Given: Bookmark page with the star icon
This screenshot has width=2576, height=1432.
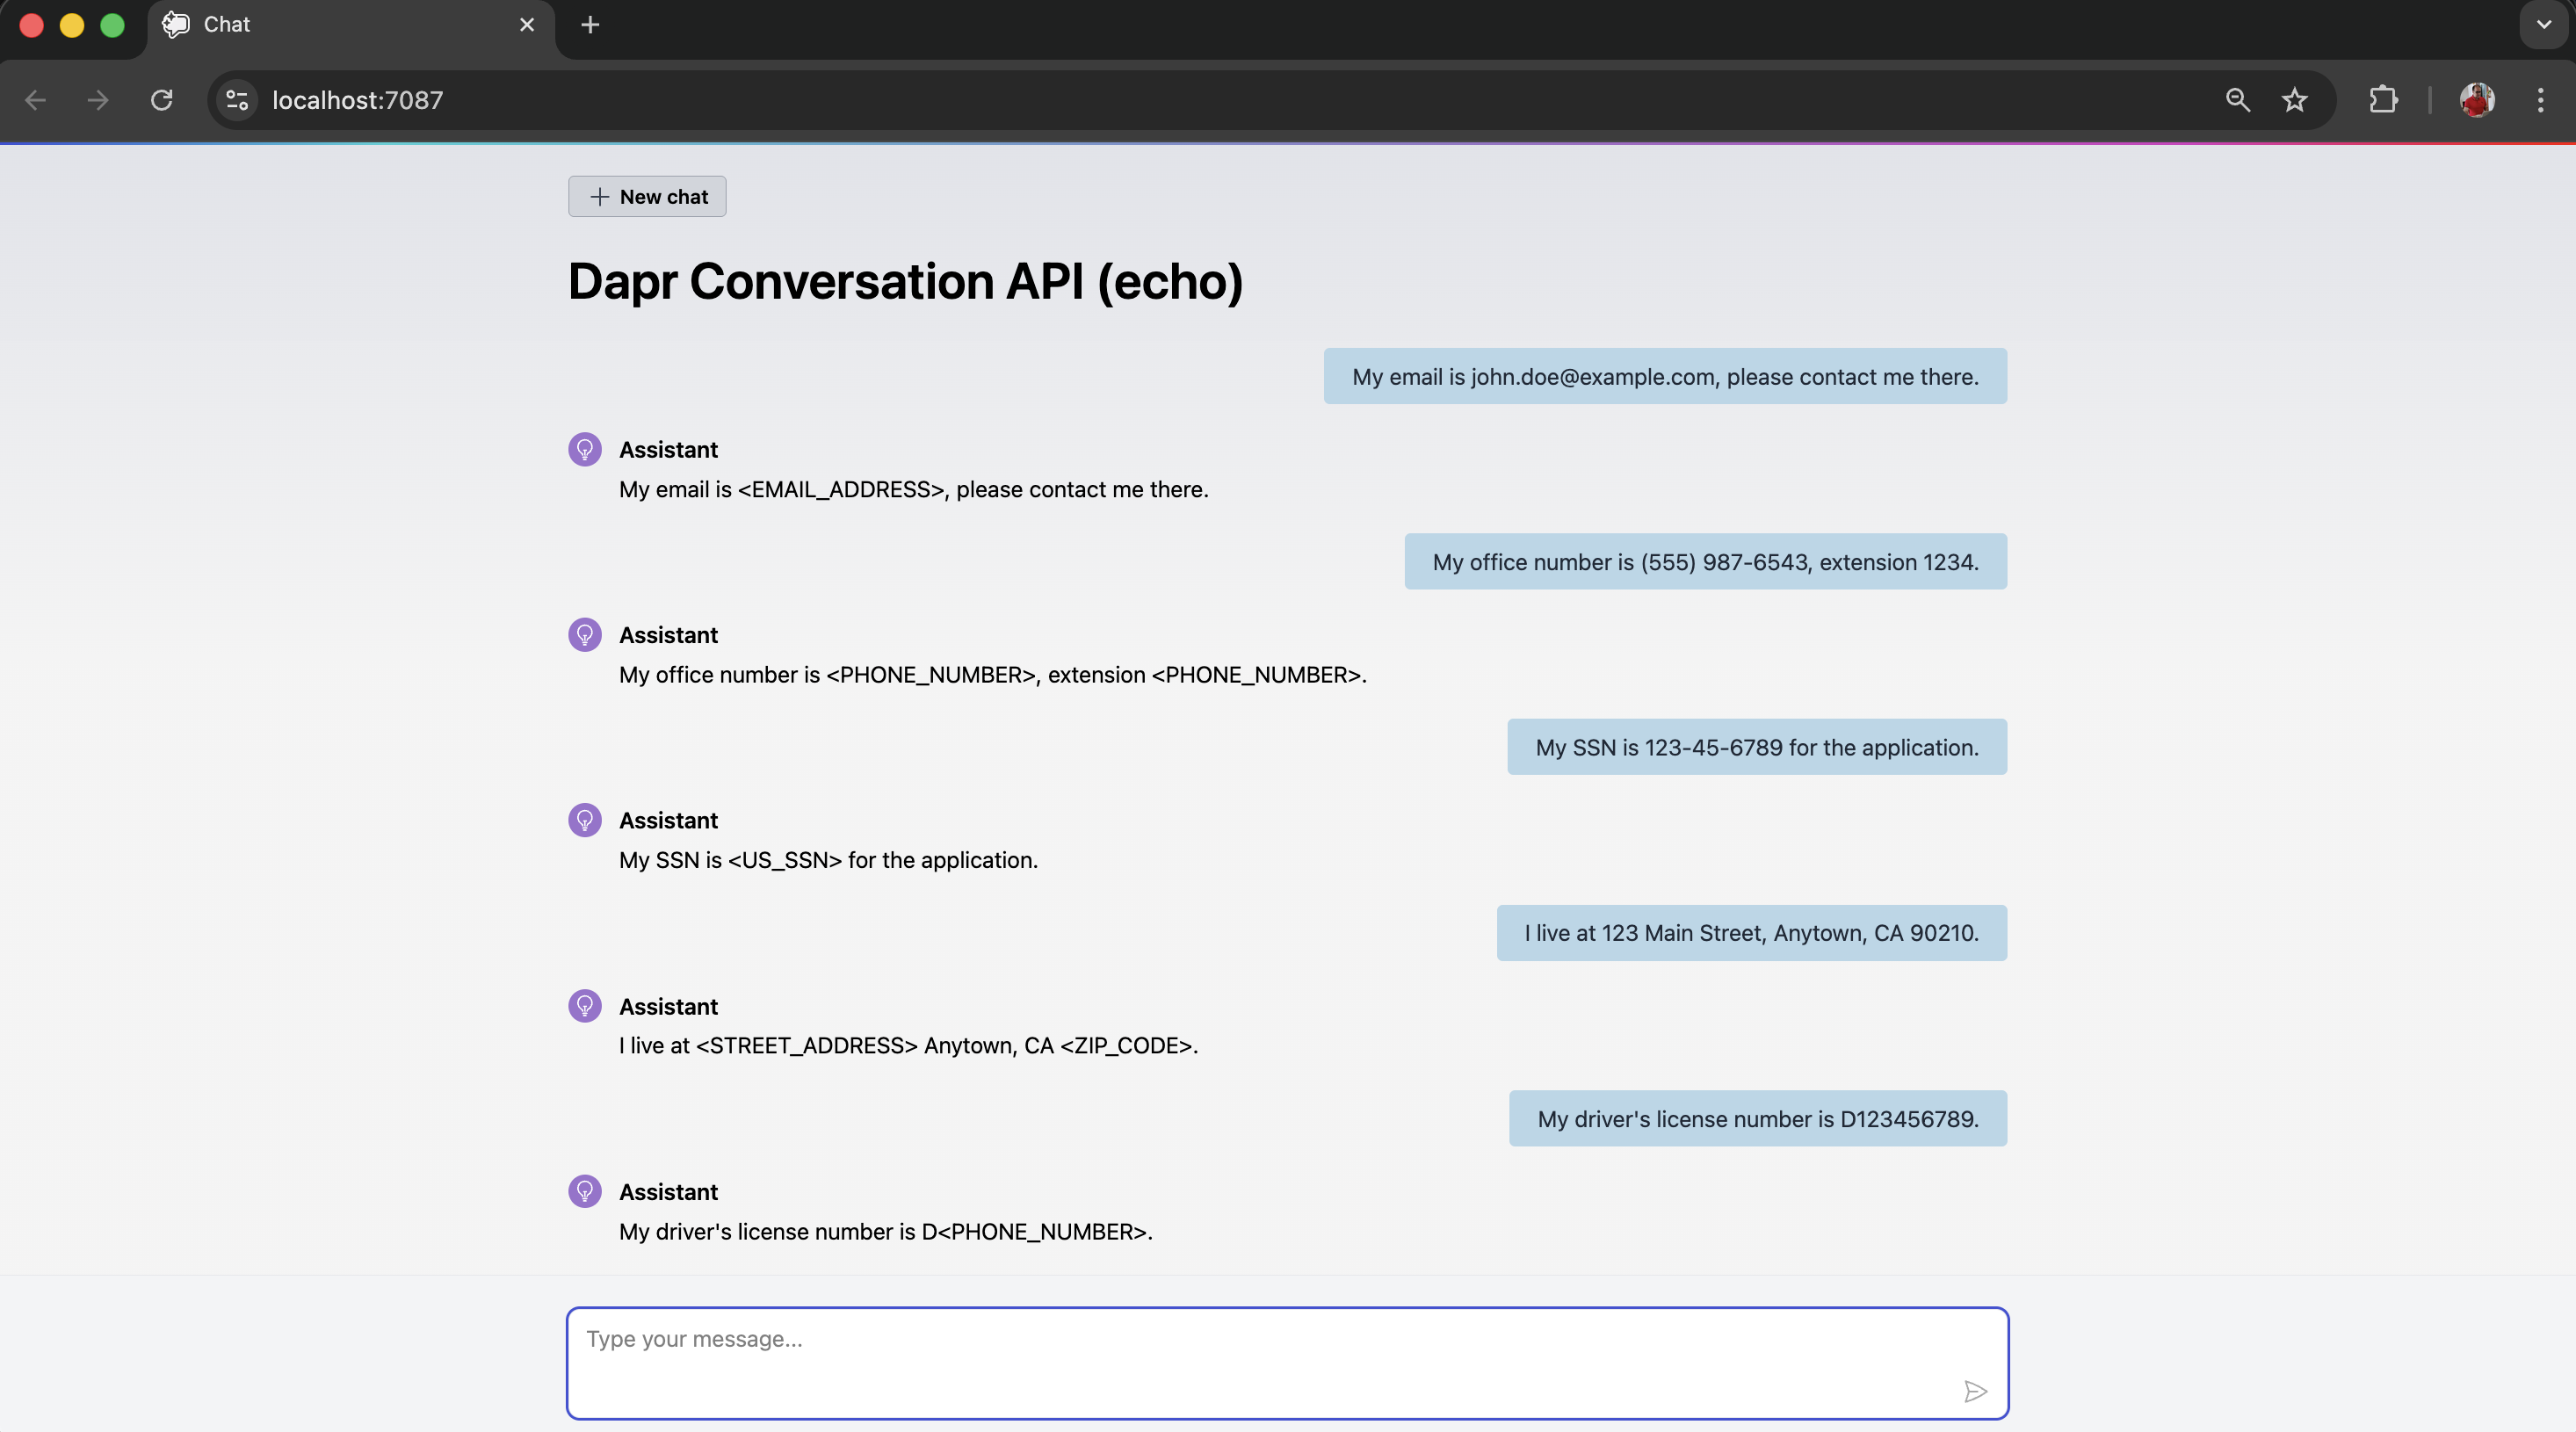Looking at the screenshot, I should click(x=2294, y=100).
